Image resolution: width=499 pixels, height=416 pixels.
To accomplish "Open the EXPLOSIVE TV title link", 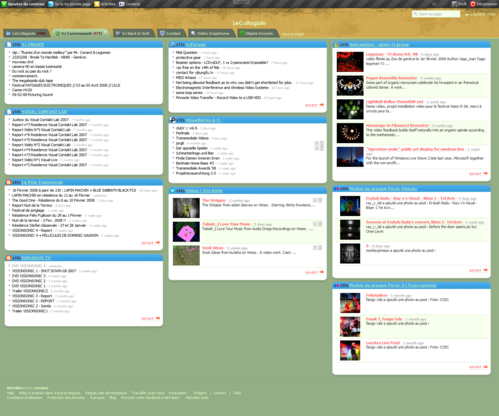I will [36, 258].
